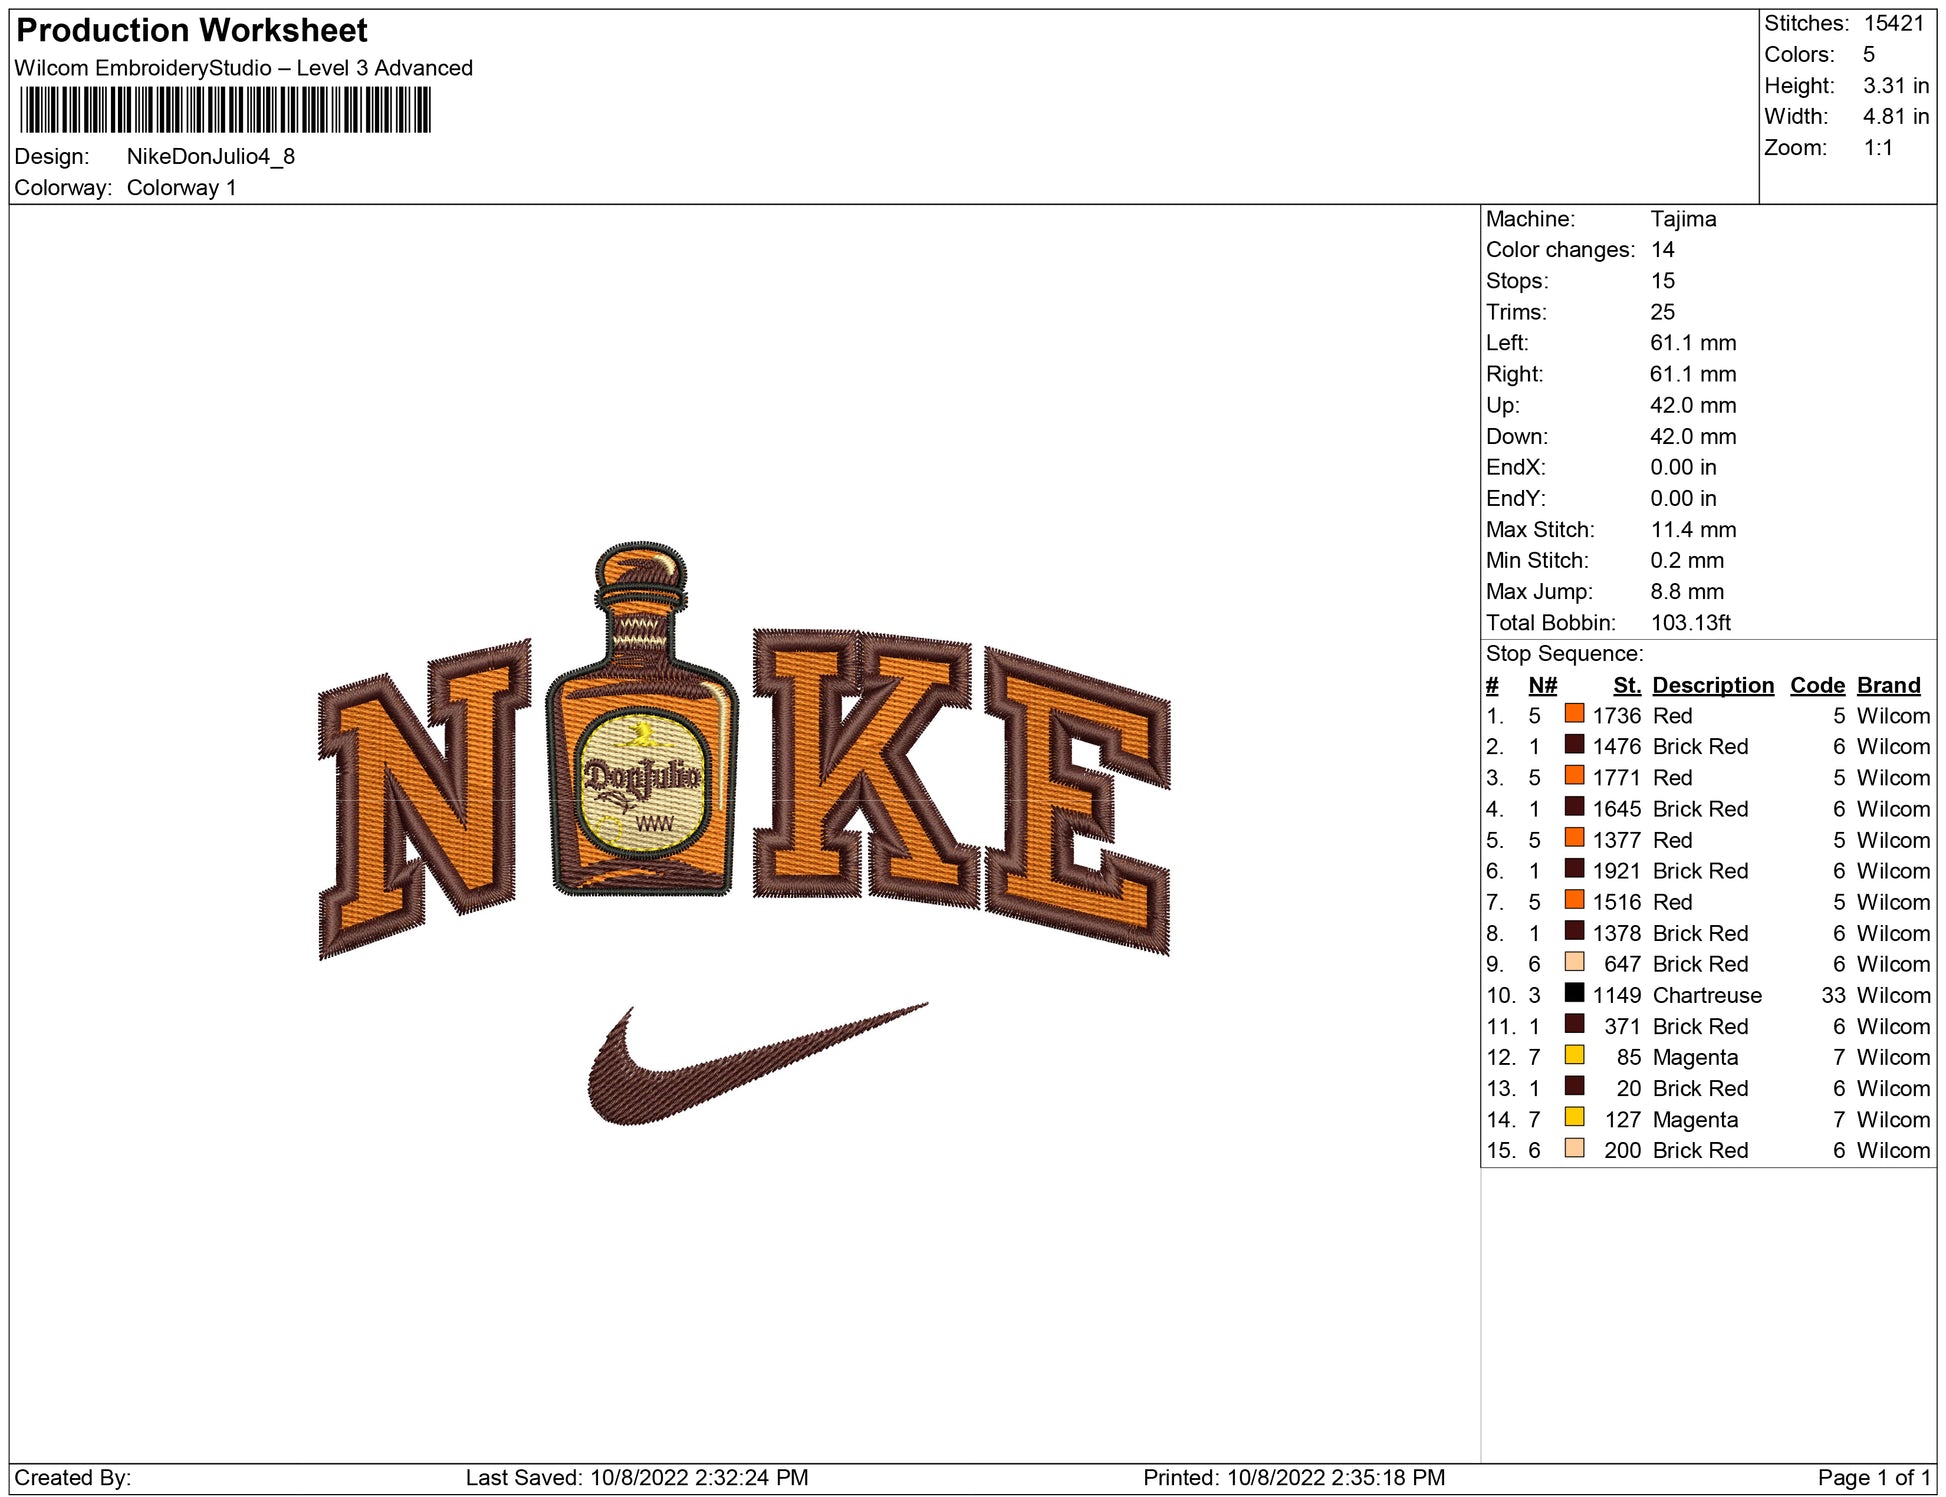Viewport: 1946px width, 1497px height.
Task: Click the dark brown swatch in stop row 2
Action: point(1574,745)
